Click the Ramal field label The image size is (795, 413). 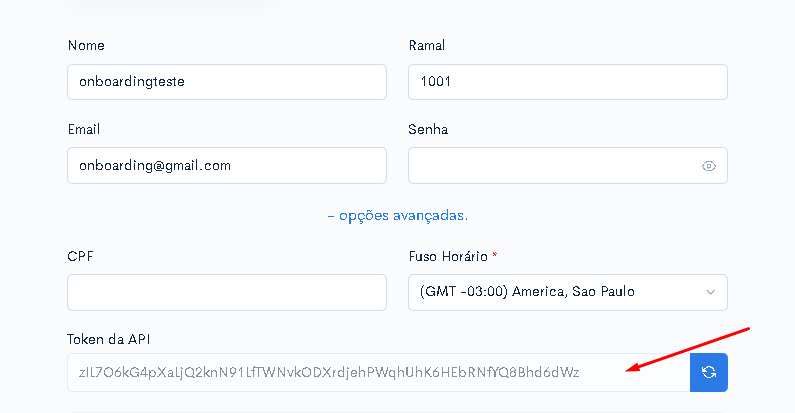click(427, 46)
